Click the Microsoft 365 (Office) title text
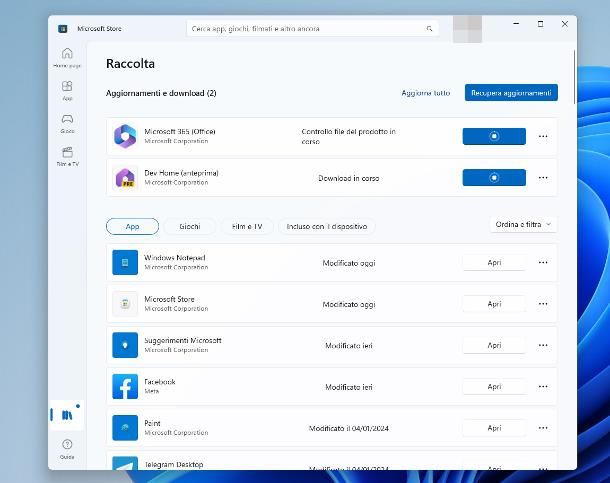This screenshot has height=483, width=610. tap(180, 131)
